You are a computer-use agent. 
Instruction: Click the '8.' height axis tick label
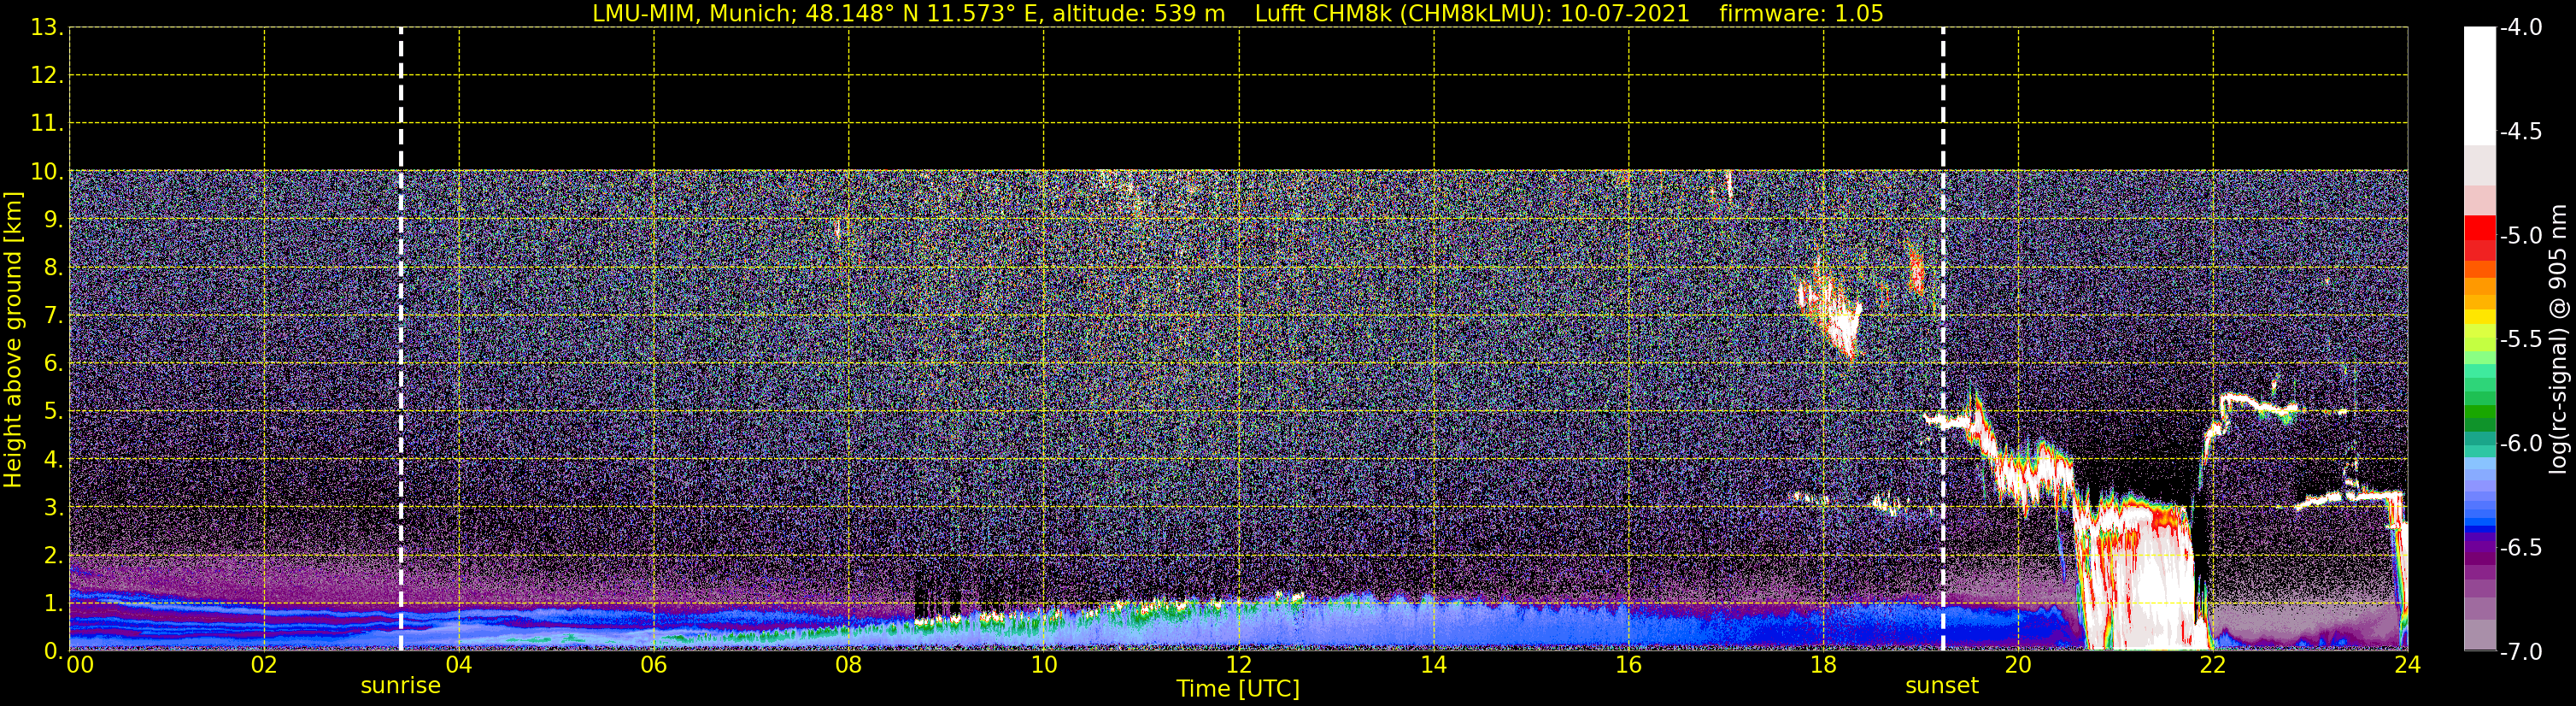click(53, 268)
